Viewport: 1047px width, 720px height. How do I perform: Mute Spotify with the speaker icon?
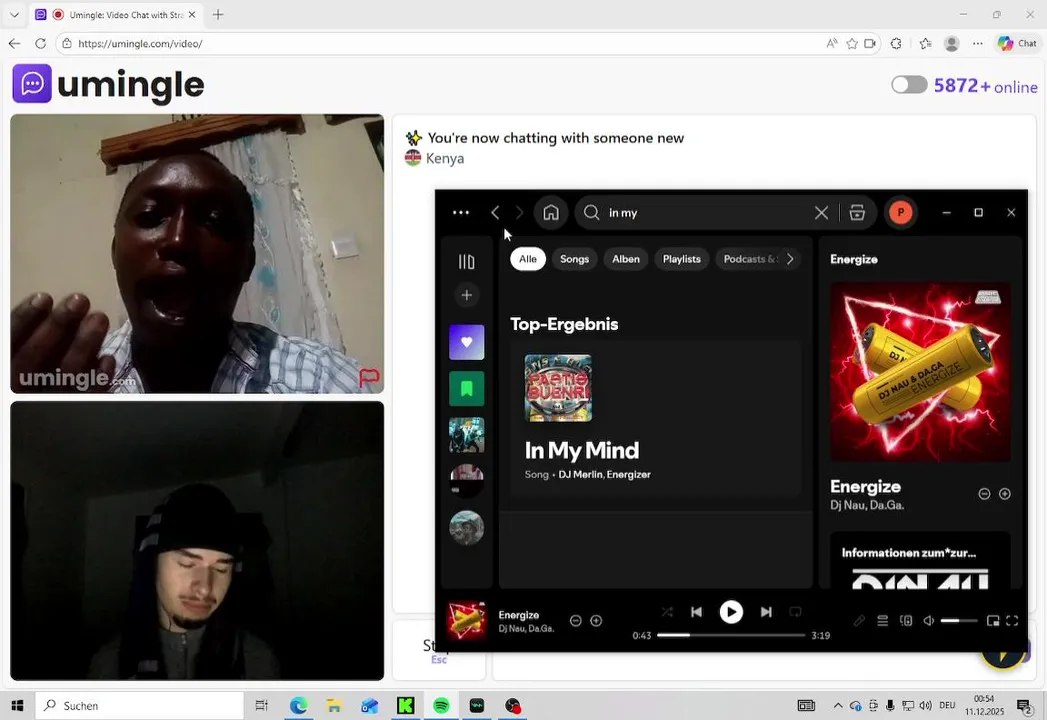tap(928, 620)
